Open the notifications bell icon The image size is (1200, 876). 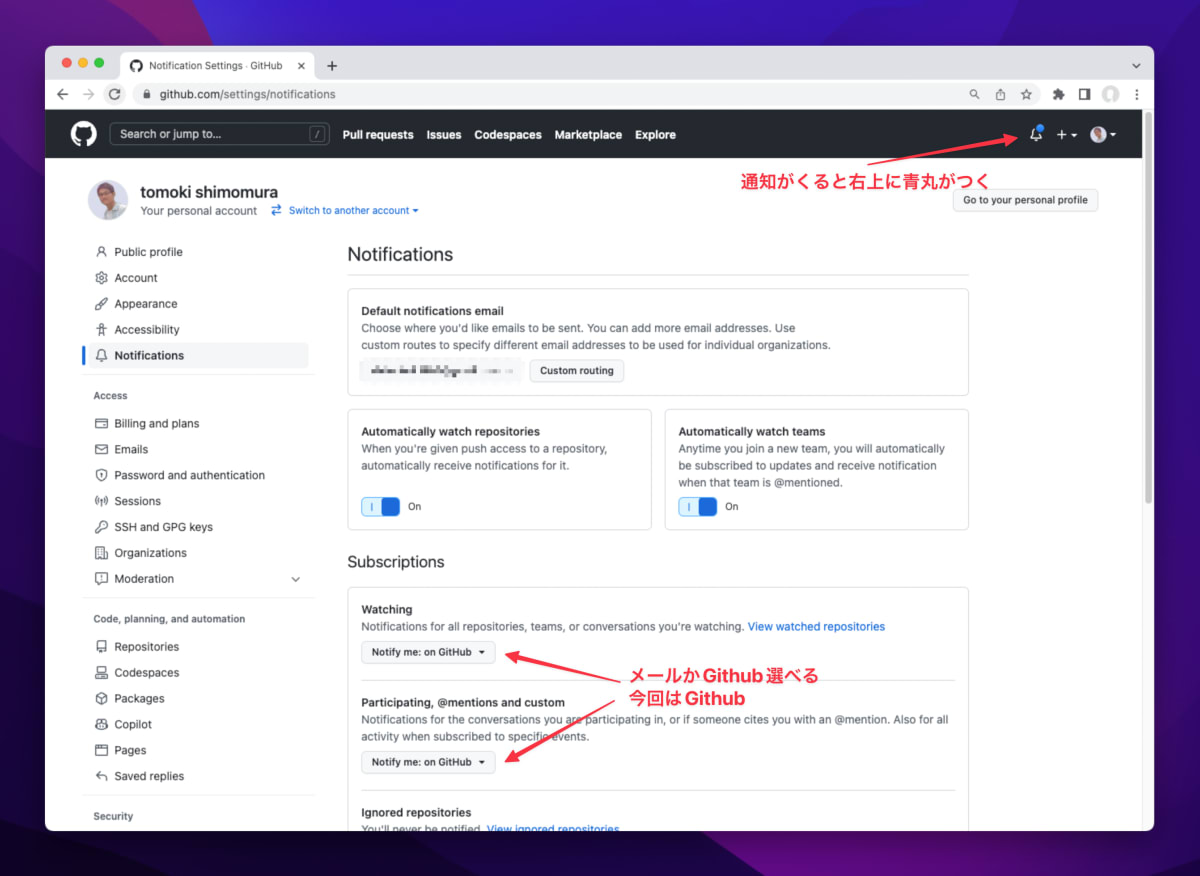(1036, 134)
